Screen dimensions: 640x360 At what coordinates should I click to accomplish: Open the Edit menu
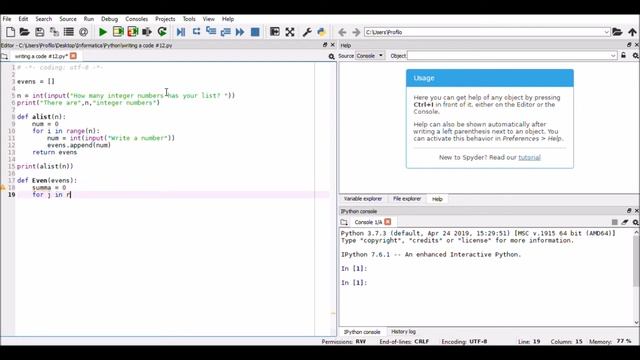[x=23, y=19]
